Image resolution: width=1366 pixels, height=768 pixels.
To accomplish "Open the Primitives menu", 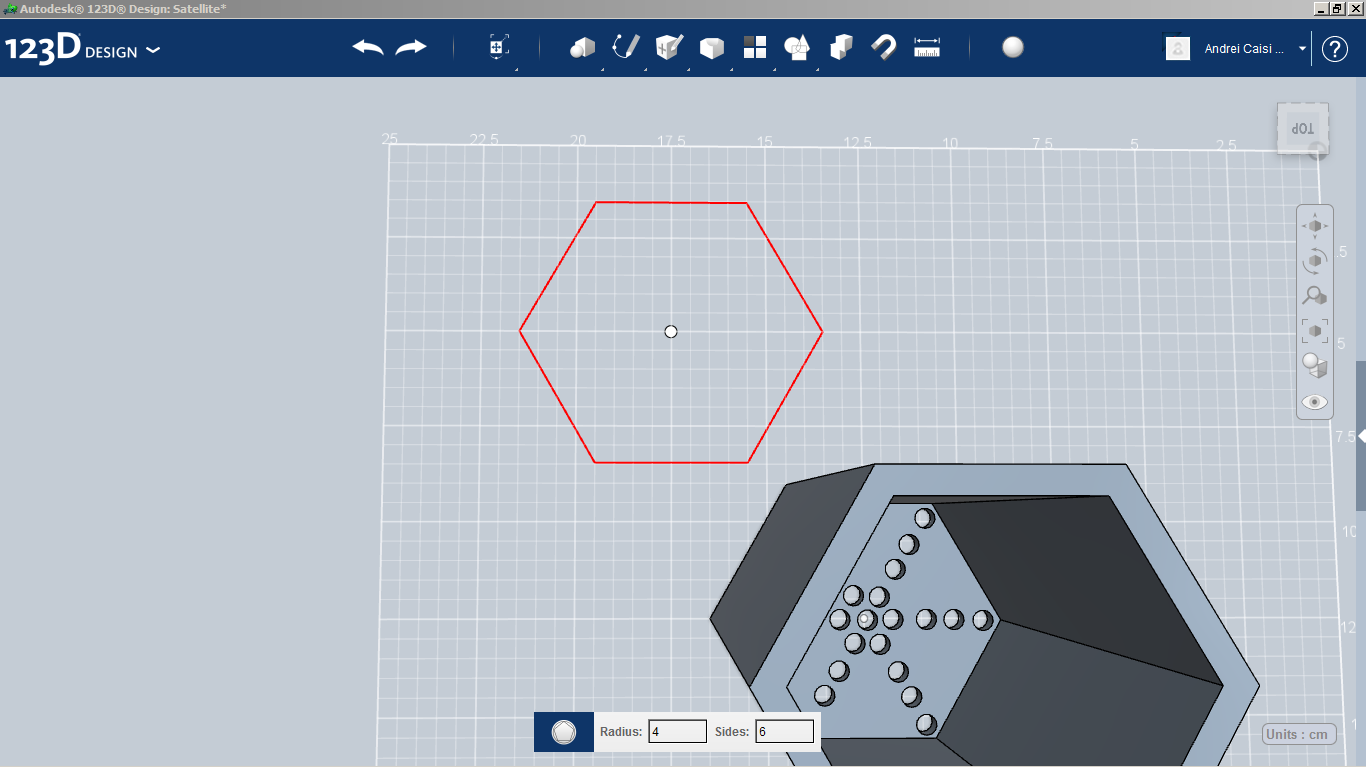I will (x=582, y=47).
